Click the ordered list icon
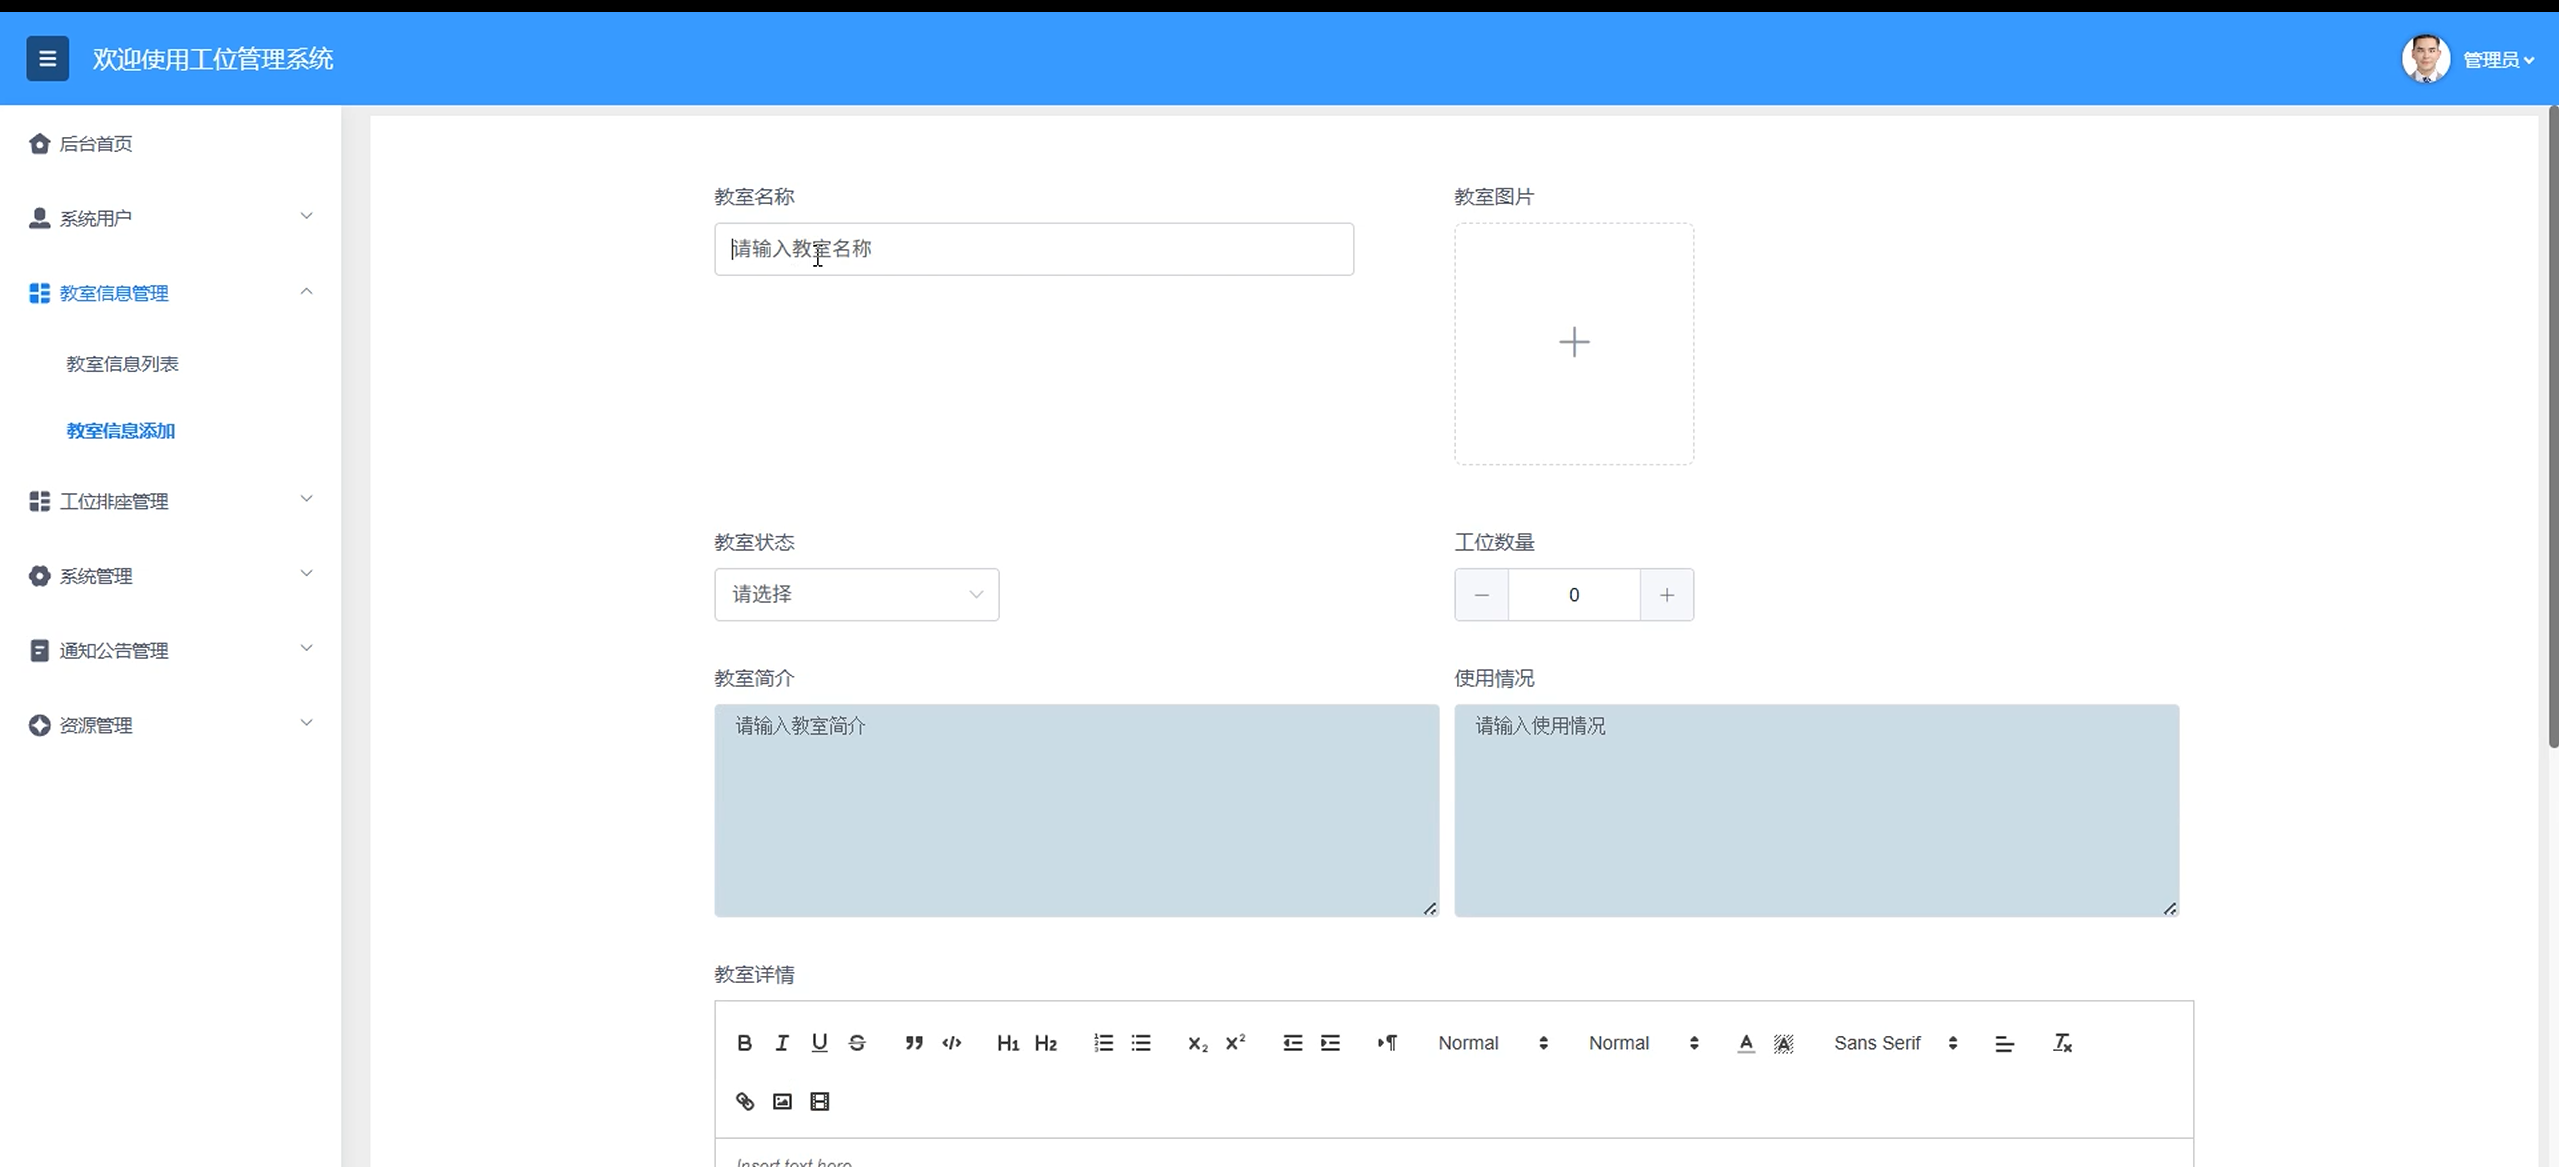 1103,1043
